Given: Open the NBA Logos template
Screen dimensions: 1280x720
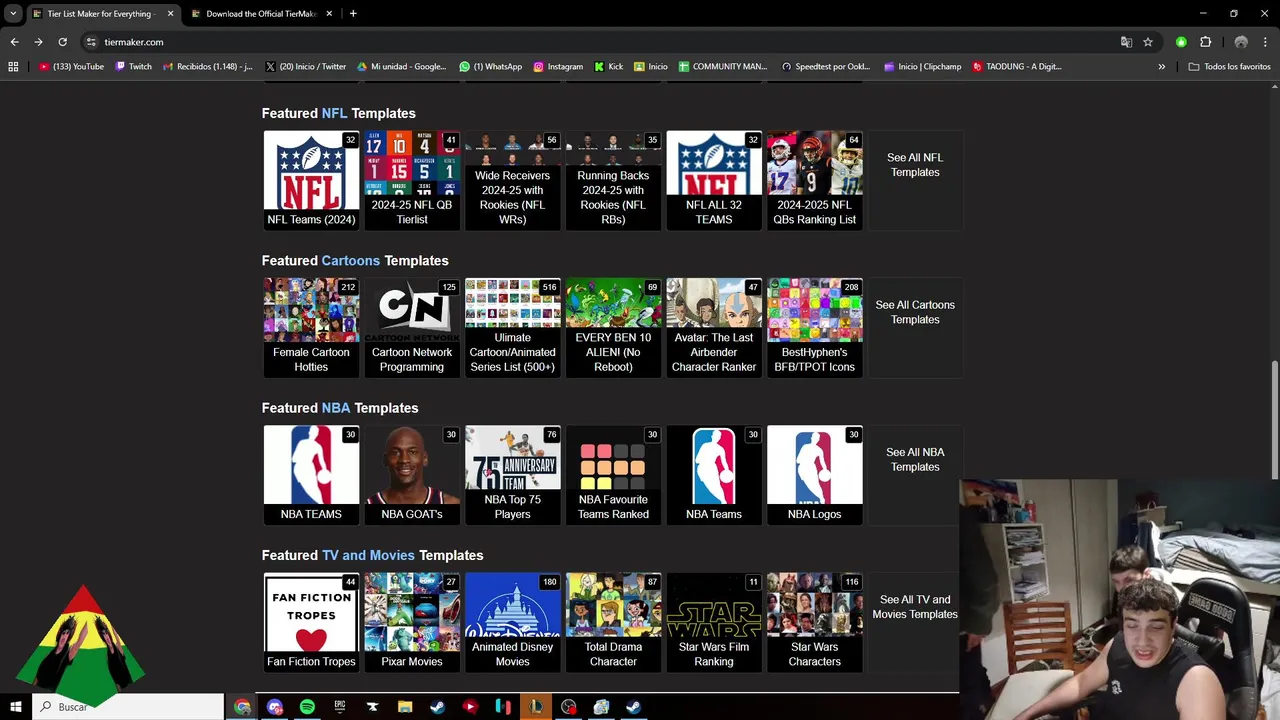Looking at the screenshot, I should pos(814,475).
